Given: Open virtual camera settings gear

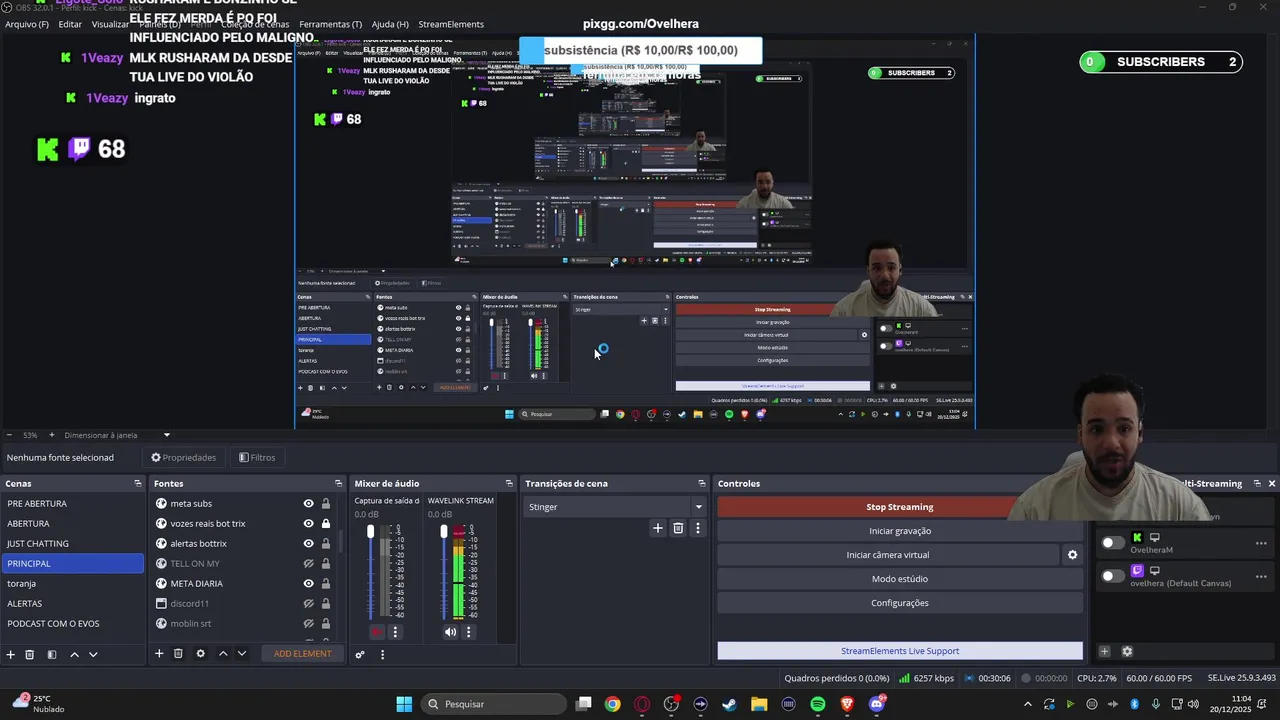Looking at the screenshot, I should 1072,555.
